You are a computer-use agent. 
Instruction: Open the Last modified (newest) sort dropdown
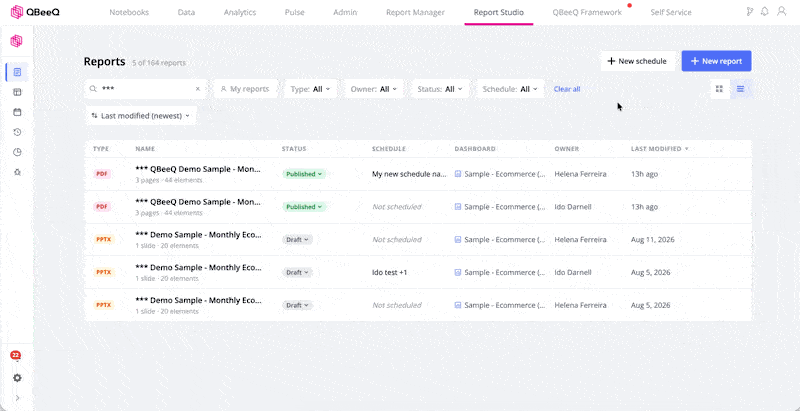[x=140, y=116]
